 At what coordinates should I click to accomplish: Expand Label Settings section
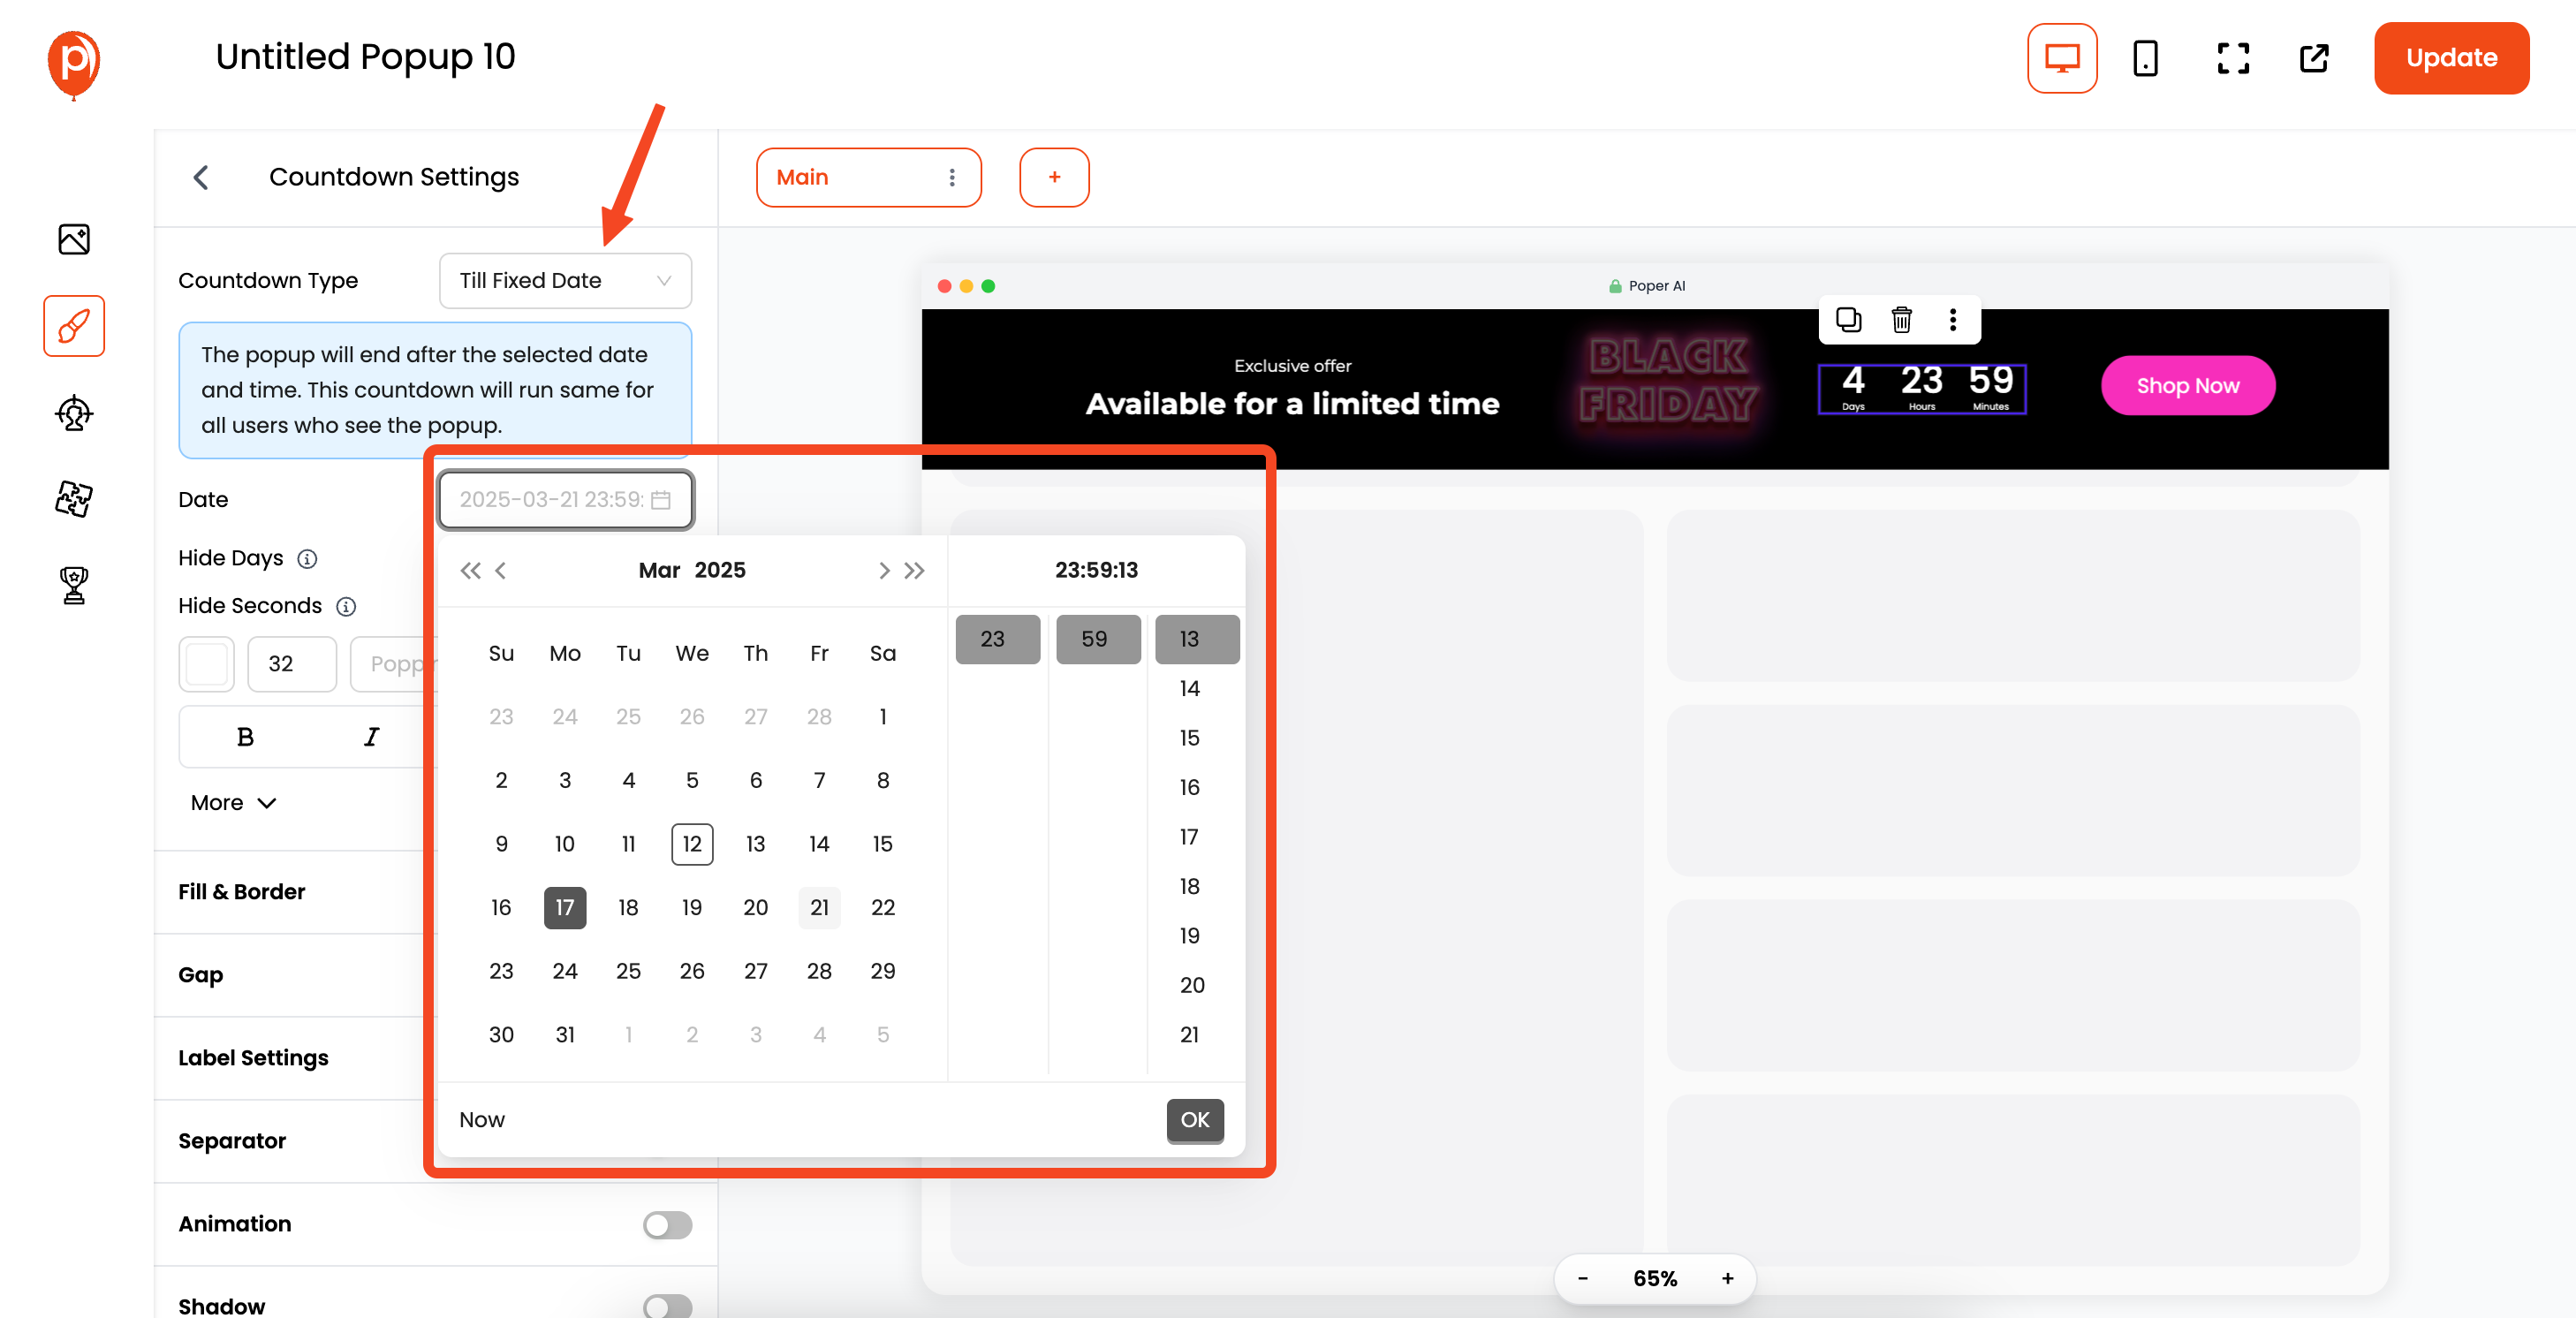click(x=253, y=1058)
